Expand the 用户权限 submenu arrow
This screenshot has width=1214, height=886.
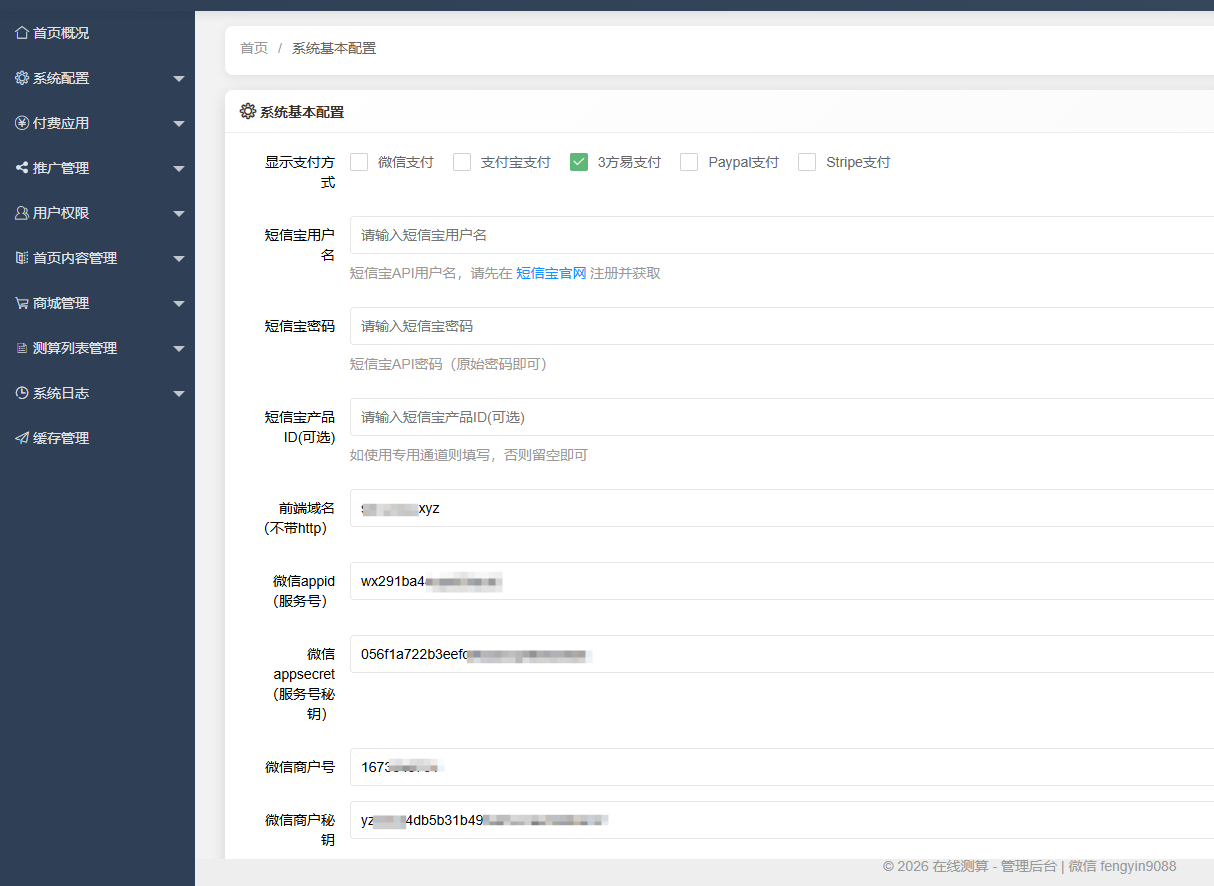[179, 214]
